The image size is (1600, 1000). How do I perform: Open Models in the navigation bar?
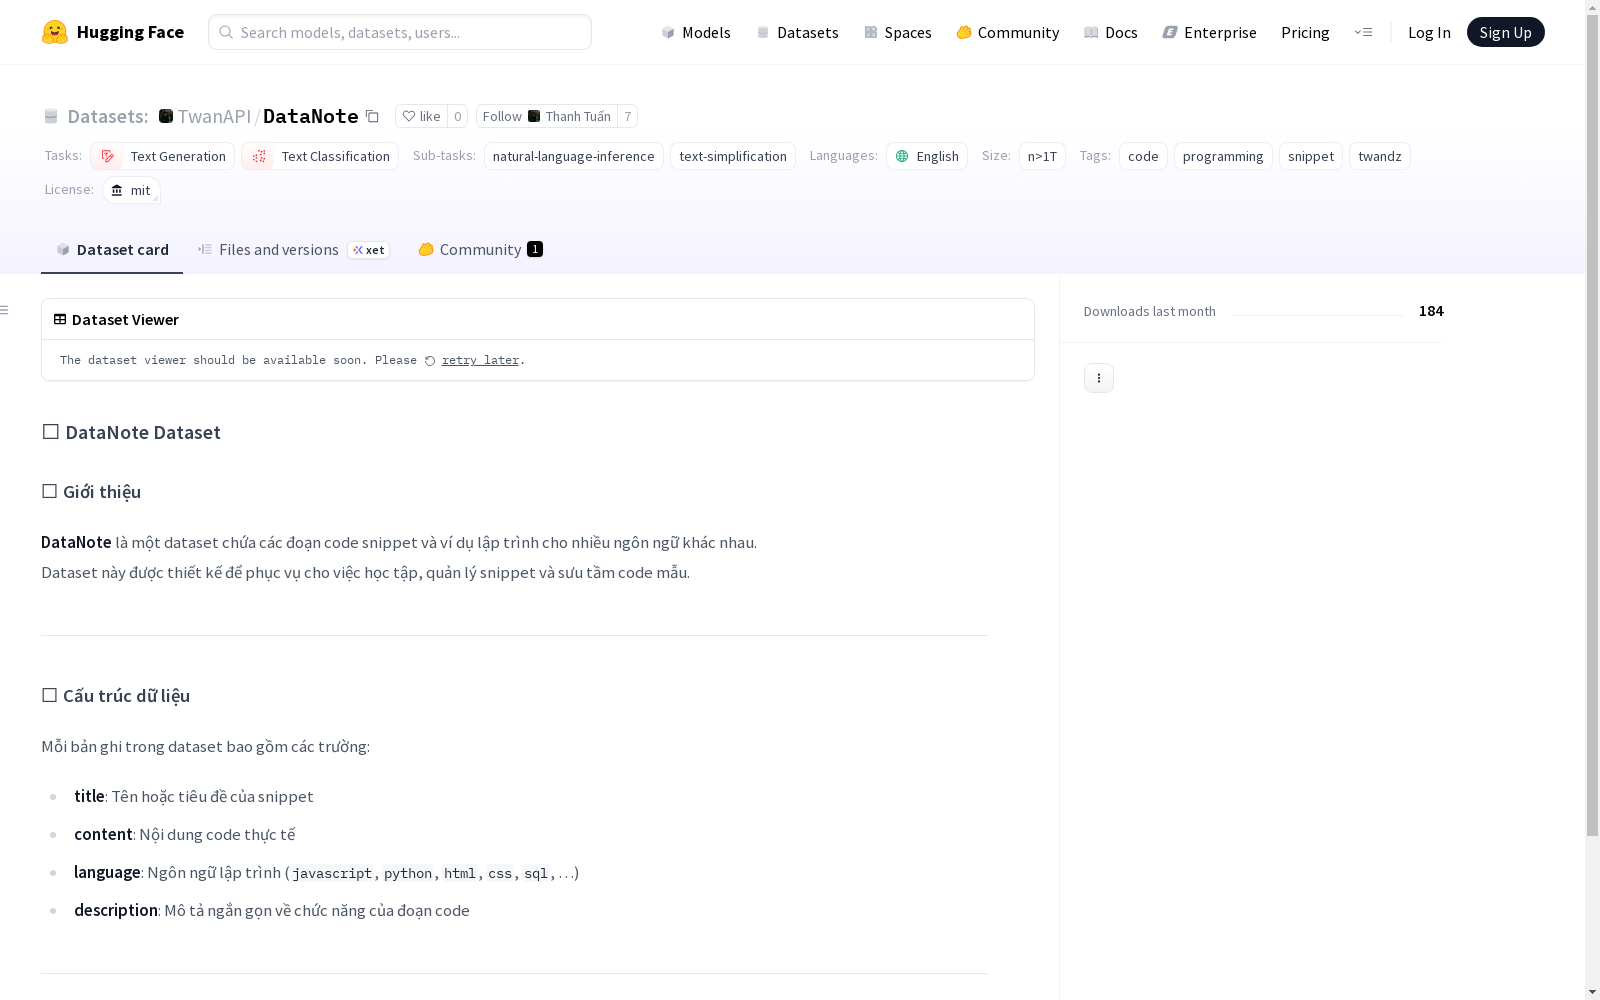click(696, 32)
